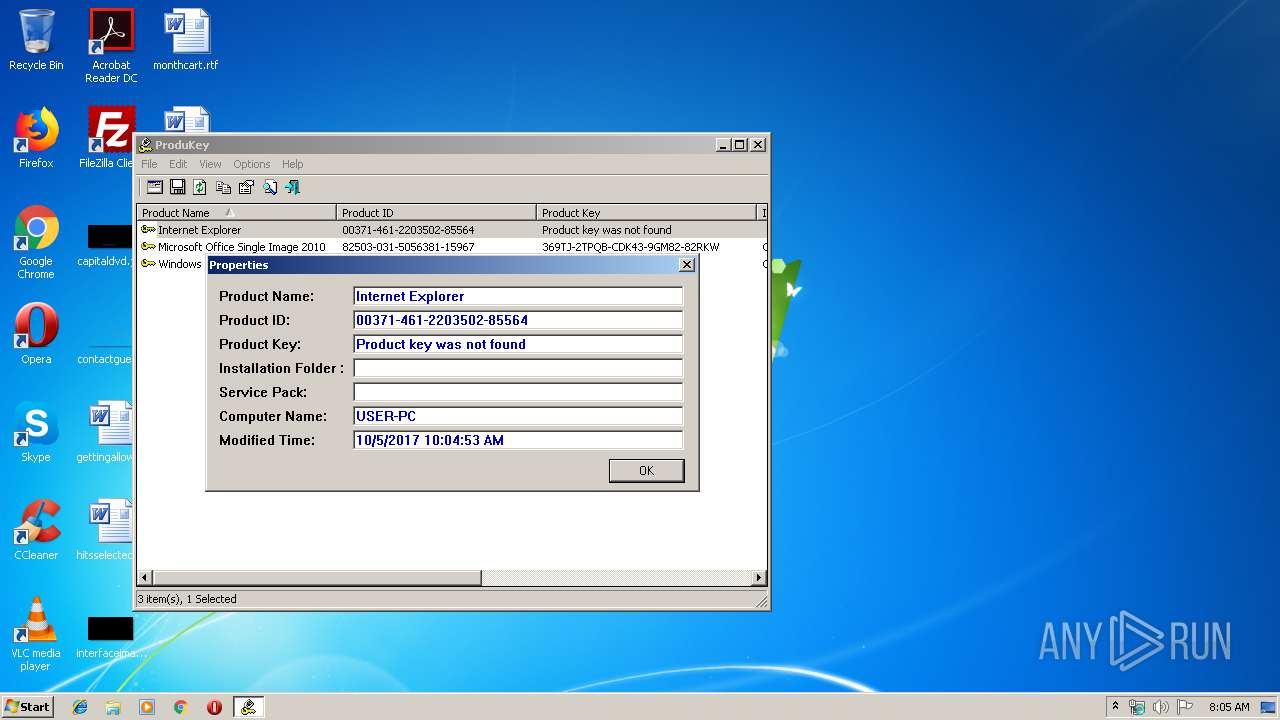Click the Modified Time field in Properties
This screenshot has width=1280, height=720.
(x=518, y=440)
